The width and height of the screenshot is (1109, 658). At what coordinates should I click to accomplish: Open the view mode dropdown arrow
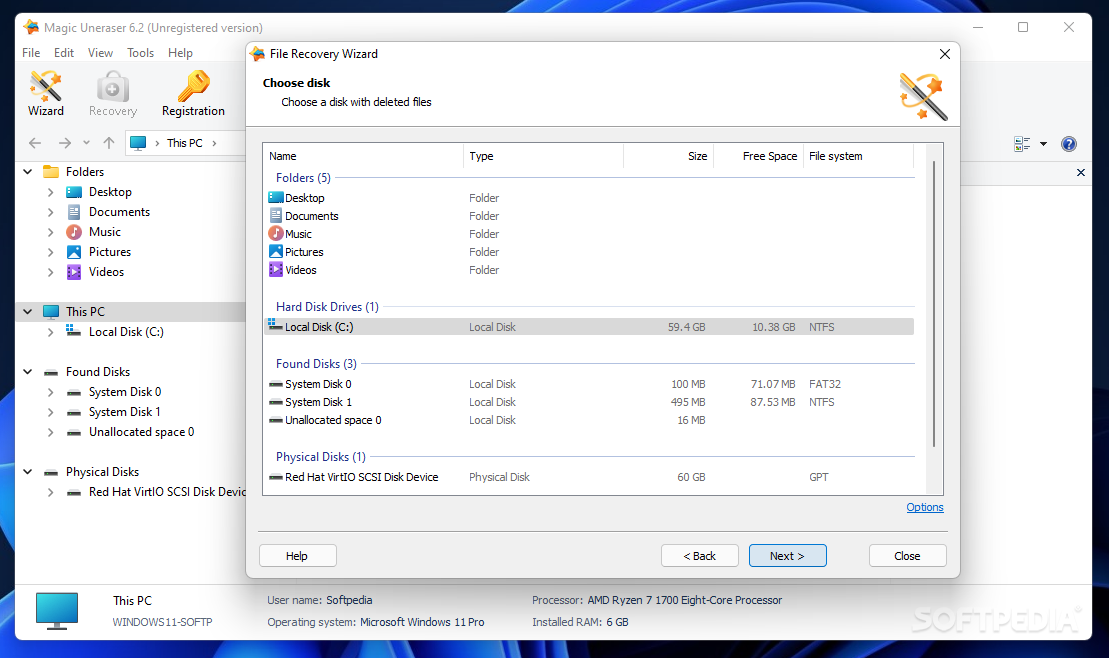(x=1043, y=144)
